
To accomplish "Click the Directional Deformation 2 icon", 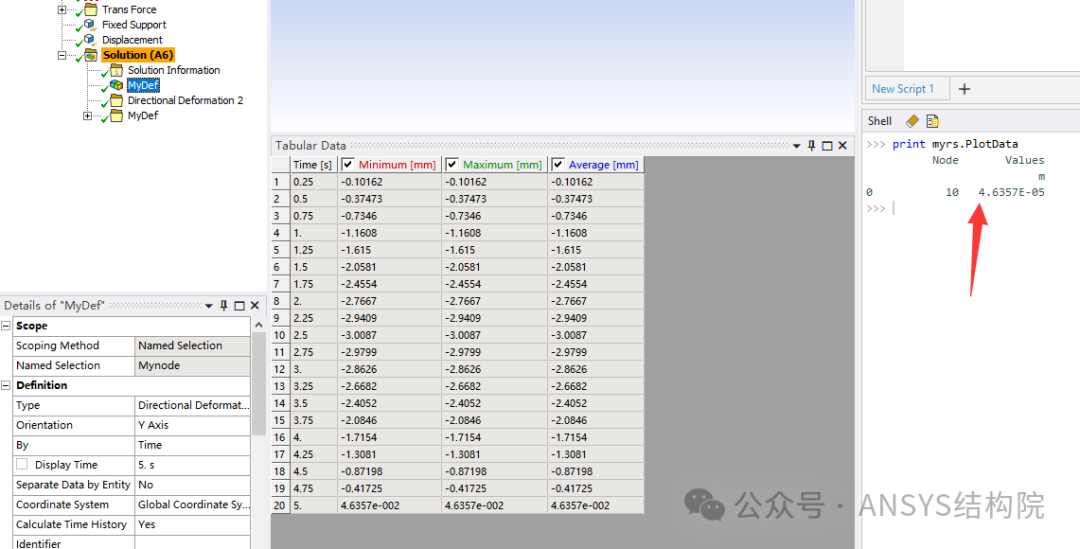I will 116,101.
